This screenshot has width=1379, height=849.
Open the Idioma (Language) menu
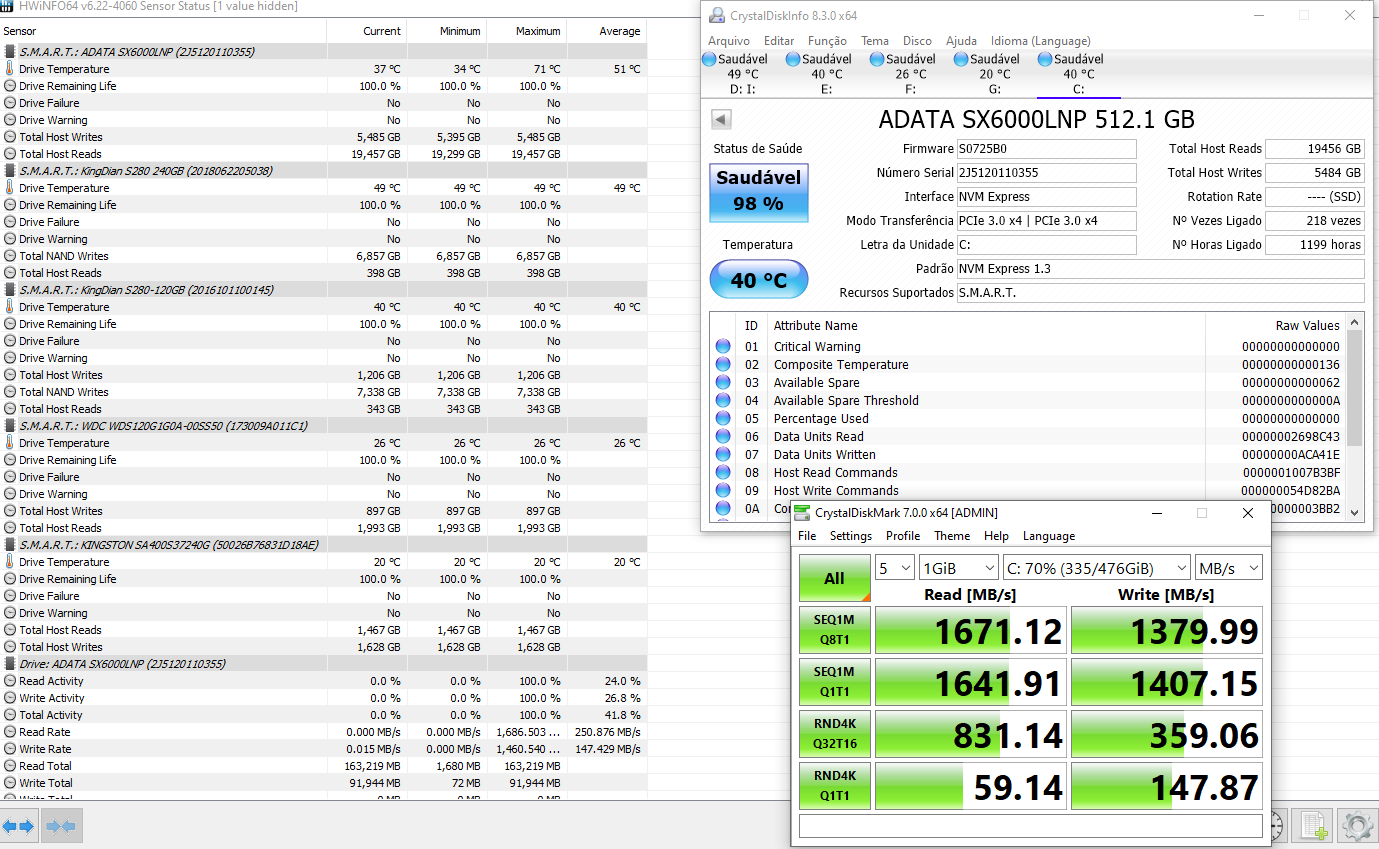pos(1041,41)
